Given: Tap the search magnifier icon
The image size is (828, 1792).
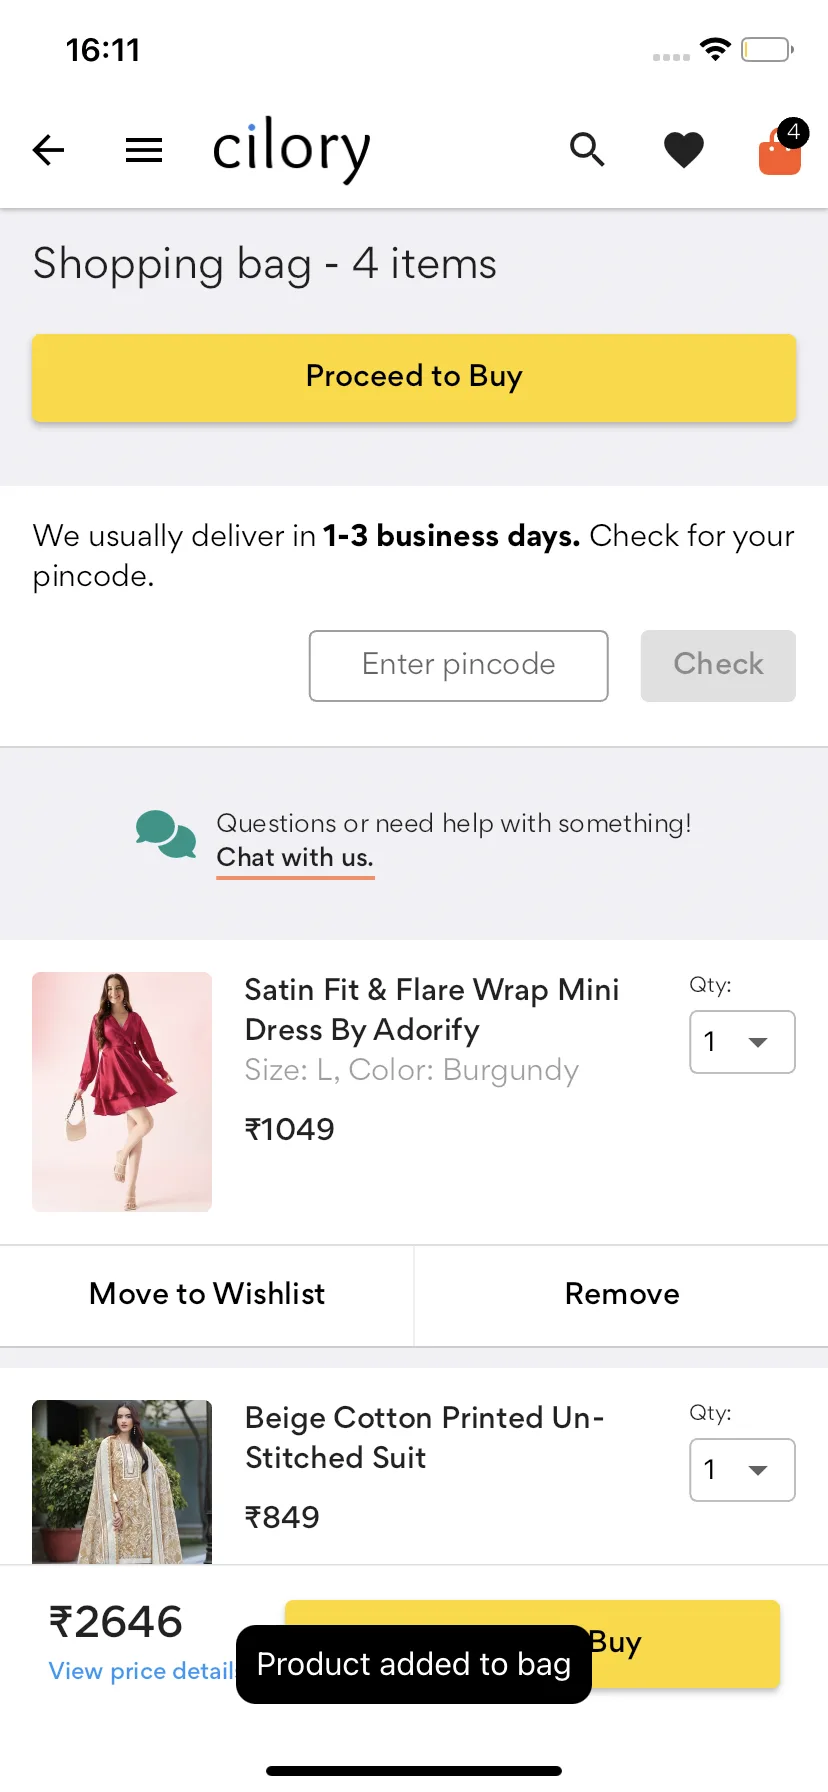Looking at the screenshot, I should 587,150.
